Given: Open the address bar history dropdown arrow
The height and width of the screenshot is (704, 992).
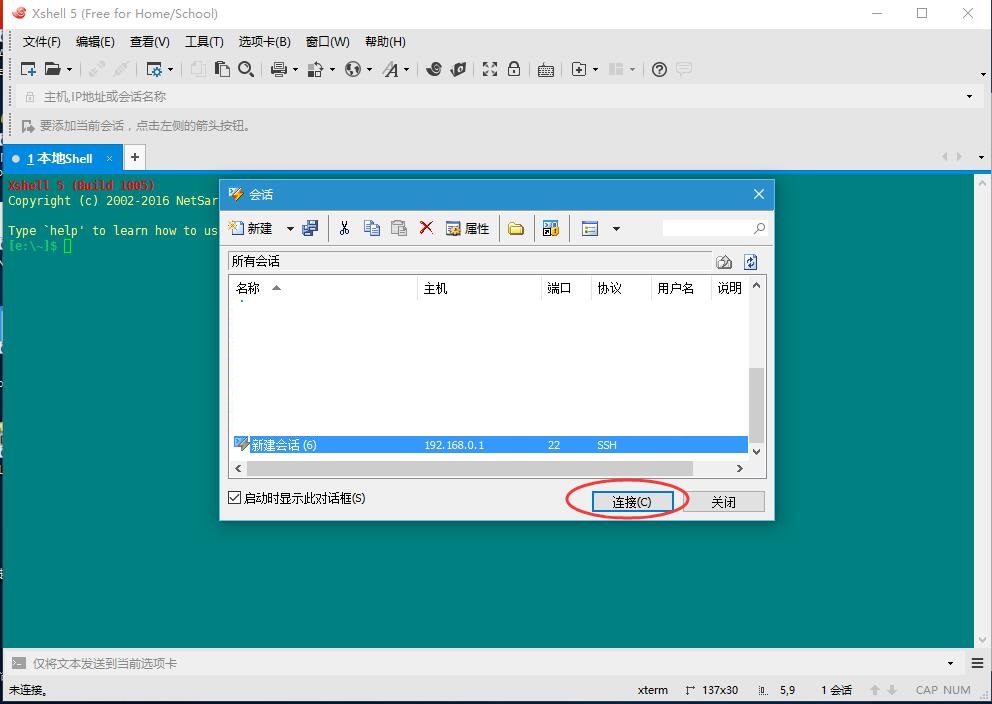Looking at the screenshot, I should pyautogui.click(x=969, y=97).
